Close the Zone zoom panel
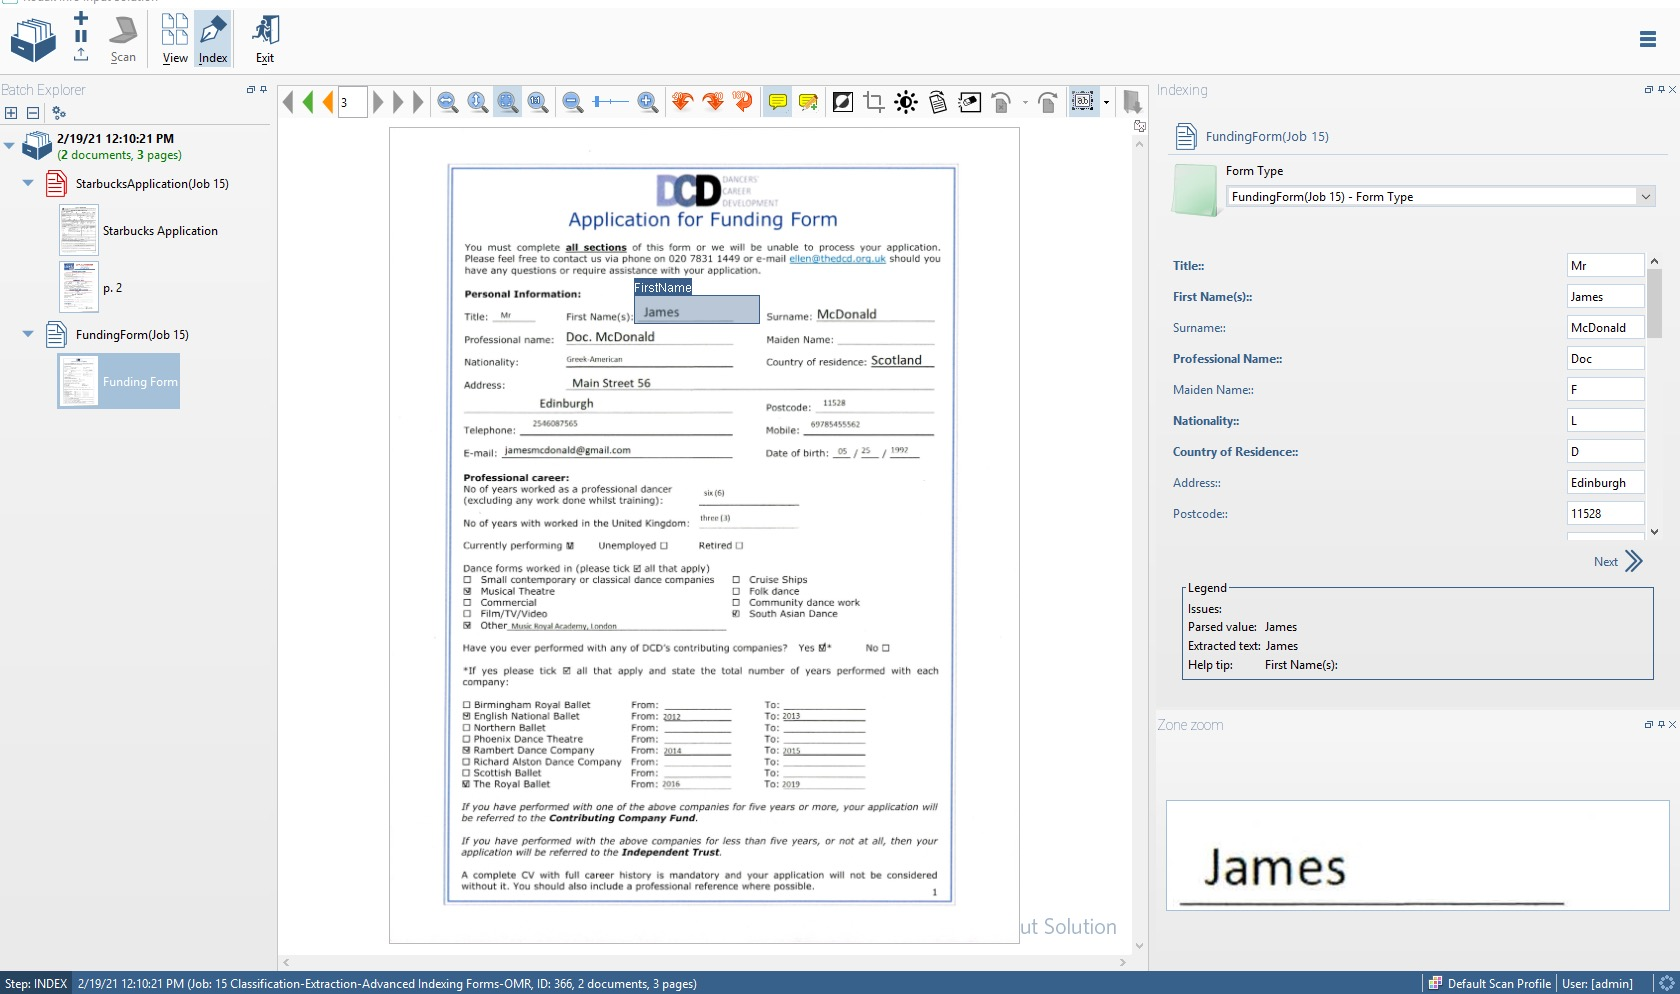Screen dimensions: 1680x994 click(x=1672, y=724)
